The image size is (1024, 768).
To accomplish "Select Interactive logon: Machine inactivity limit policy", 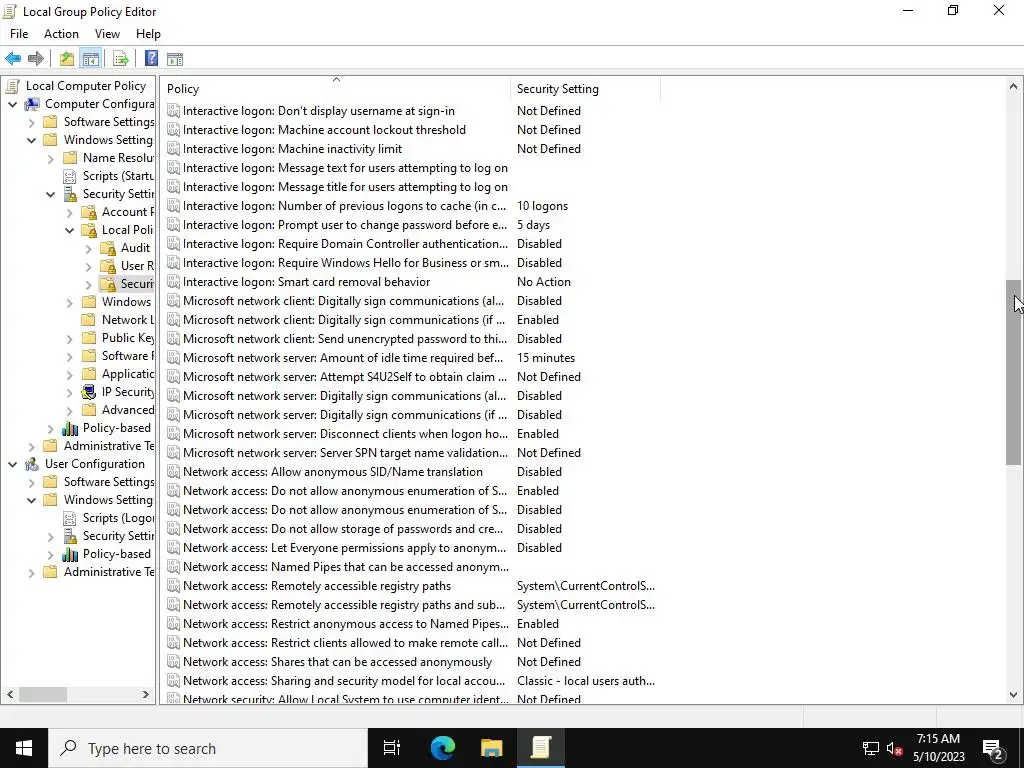I will (x=293, y=149).
